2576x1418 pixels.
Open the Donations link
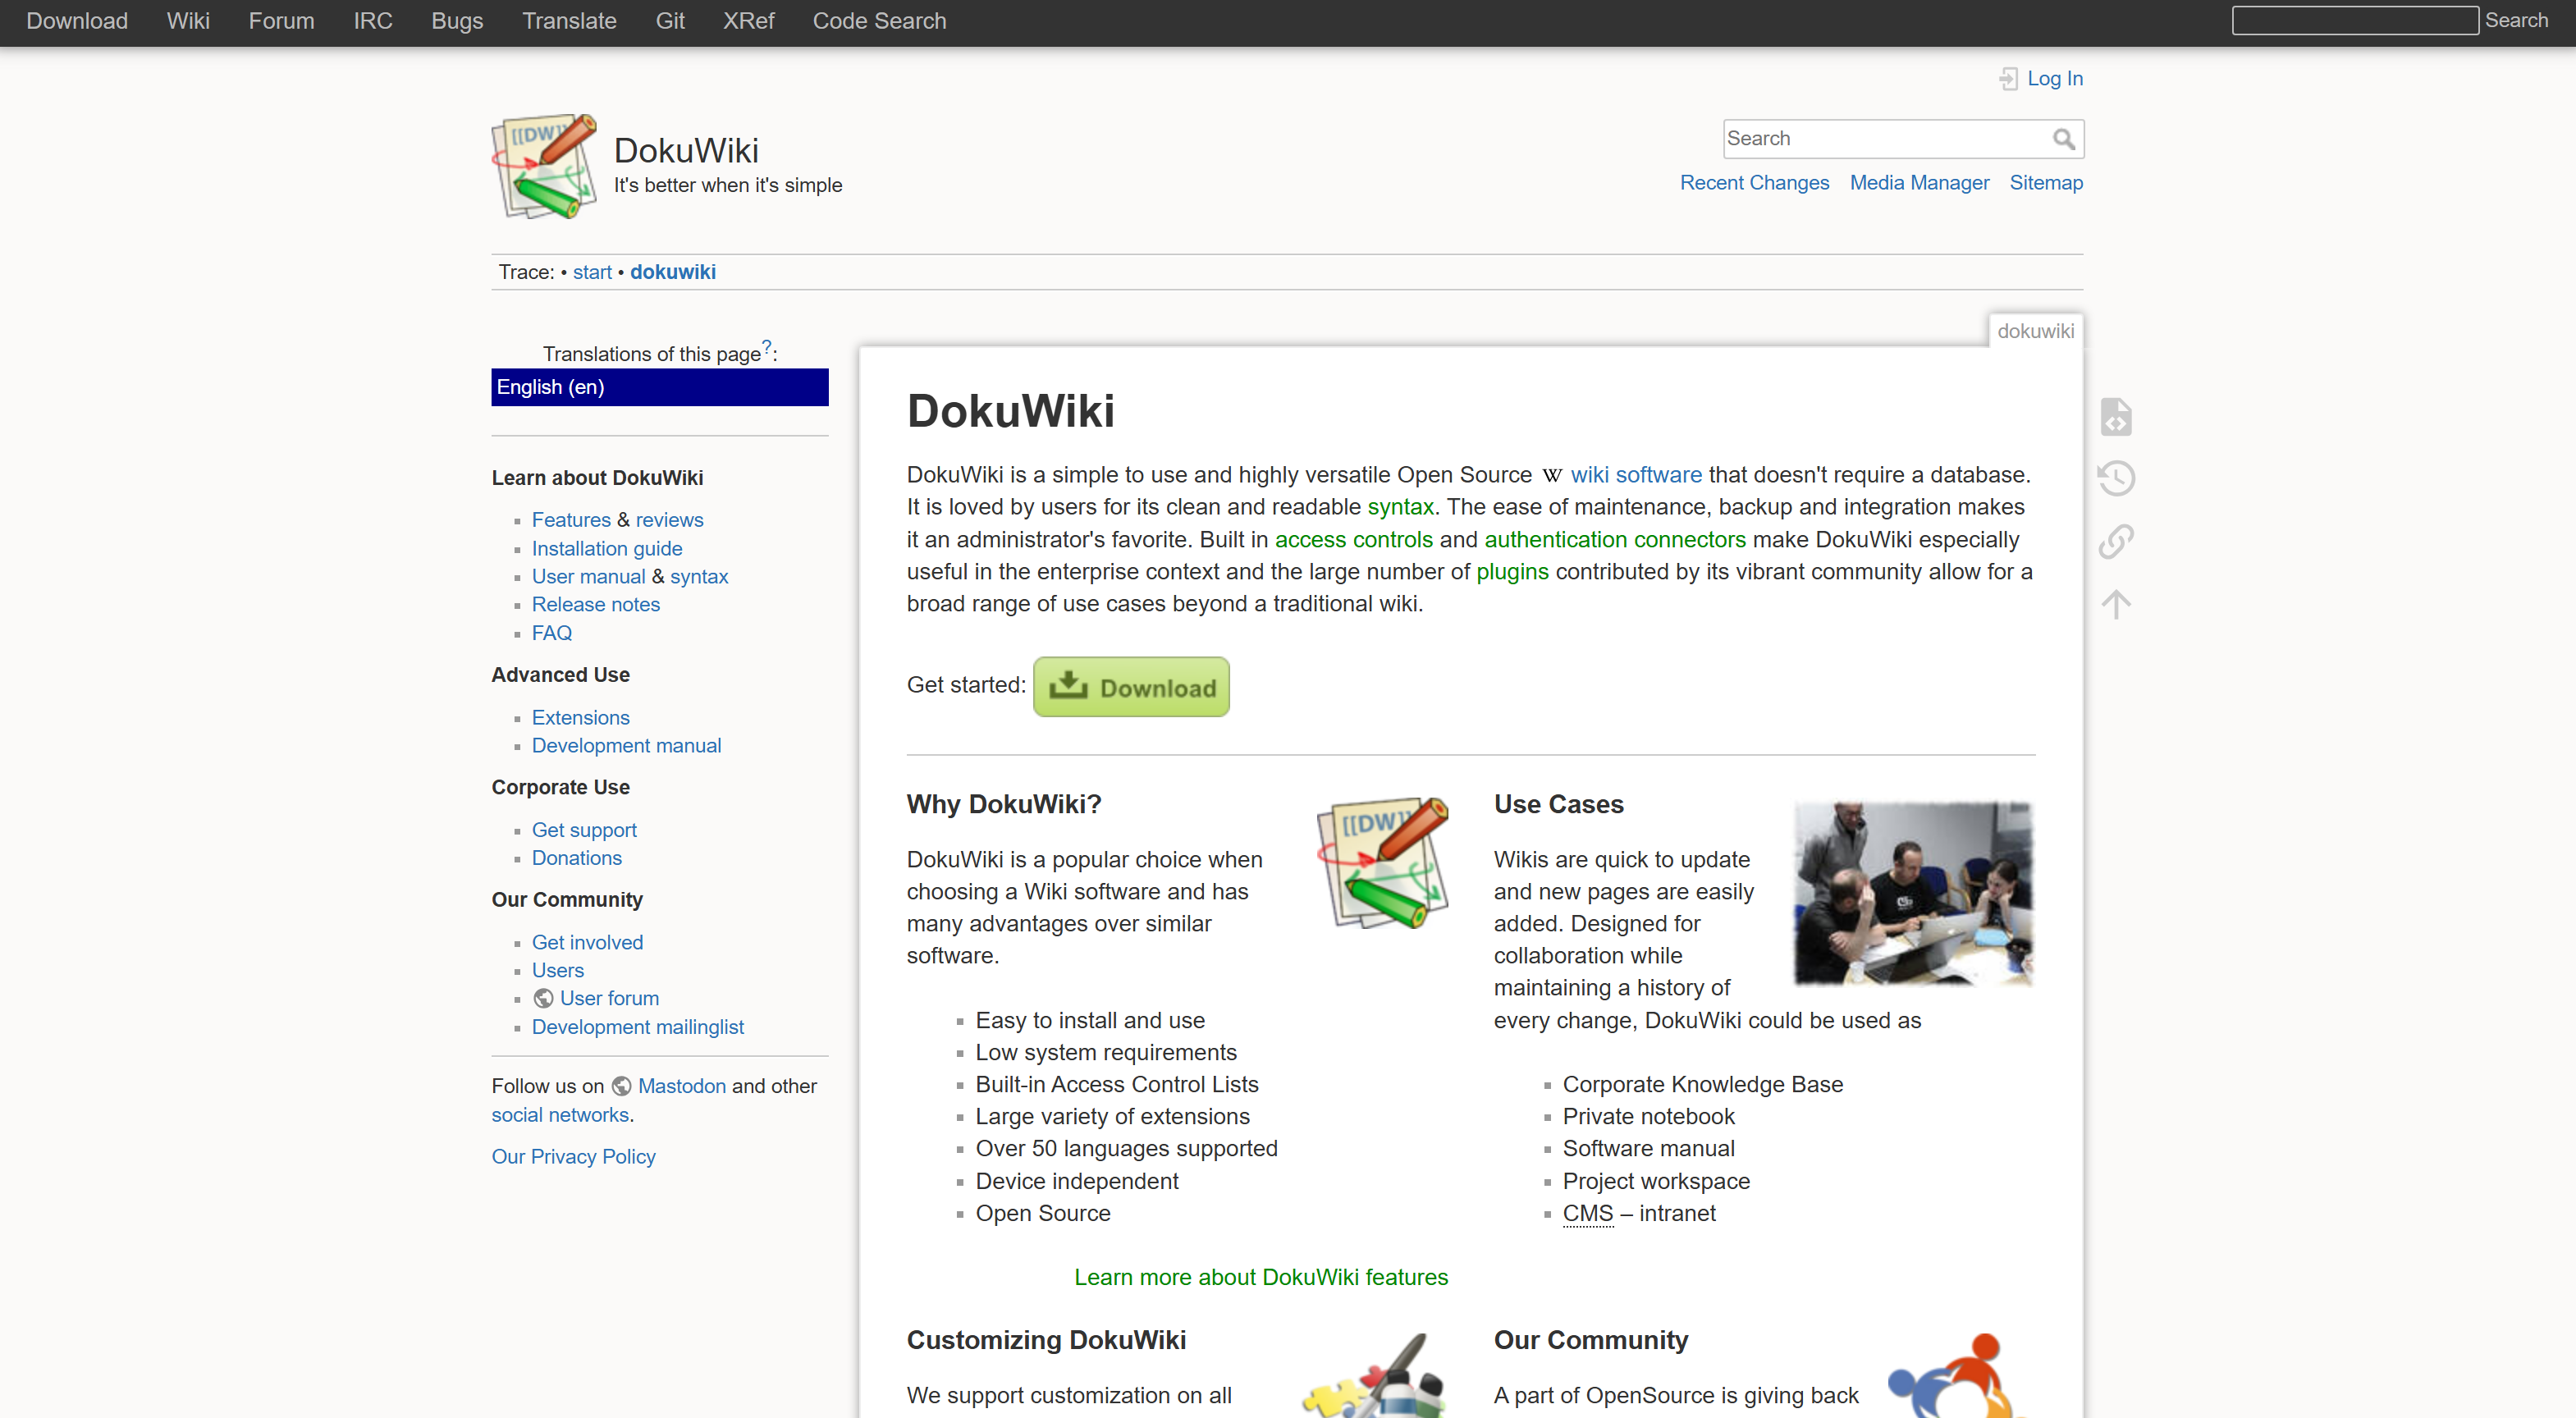pyautogui.click(x=577, y=859)
